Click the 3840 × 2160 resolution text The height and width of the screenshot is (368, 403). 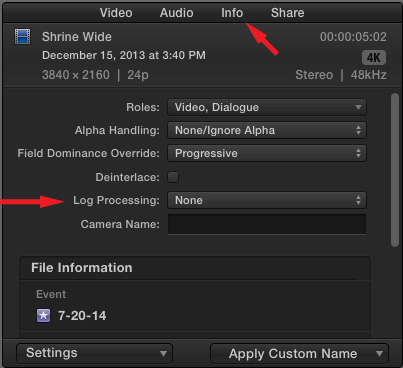(76, 75)
